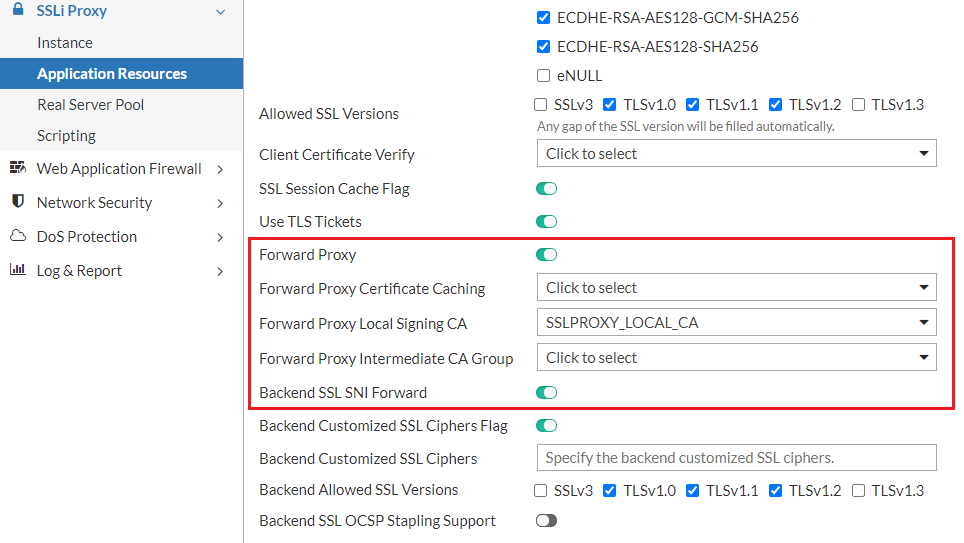Click the Backend Customized SSL Ciphers field
Image resolution: width=964 pixels, height=543 pixels.
click(x=736, y=458)
